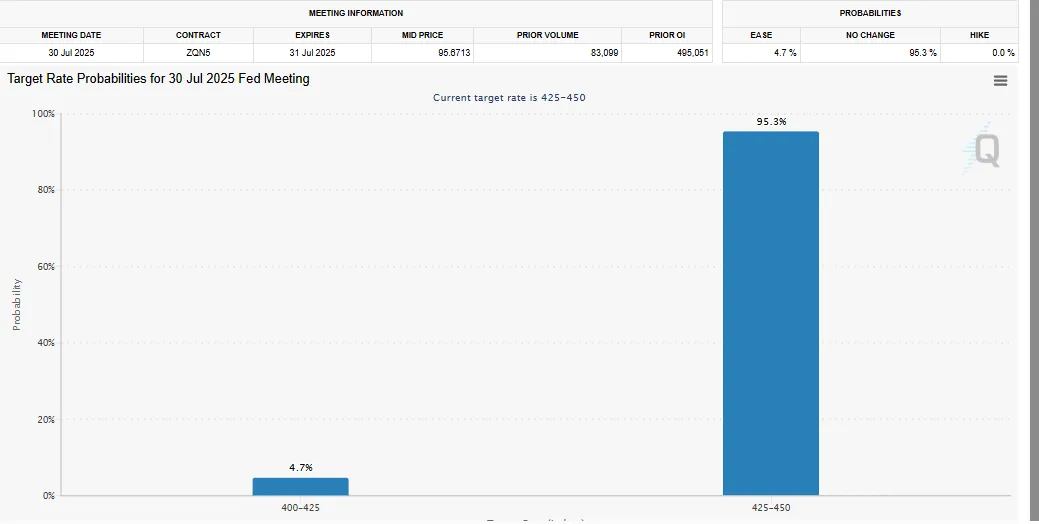Click the CONTRACT column header
The width and height of the screenshot is (1039, 524).
[198, 35]
